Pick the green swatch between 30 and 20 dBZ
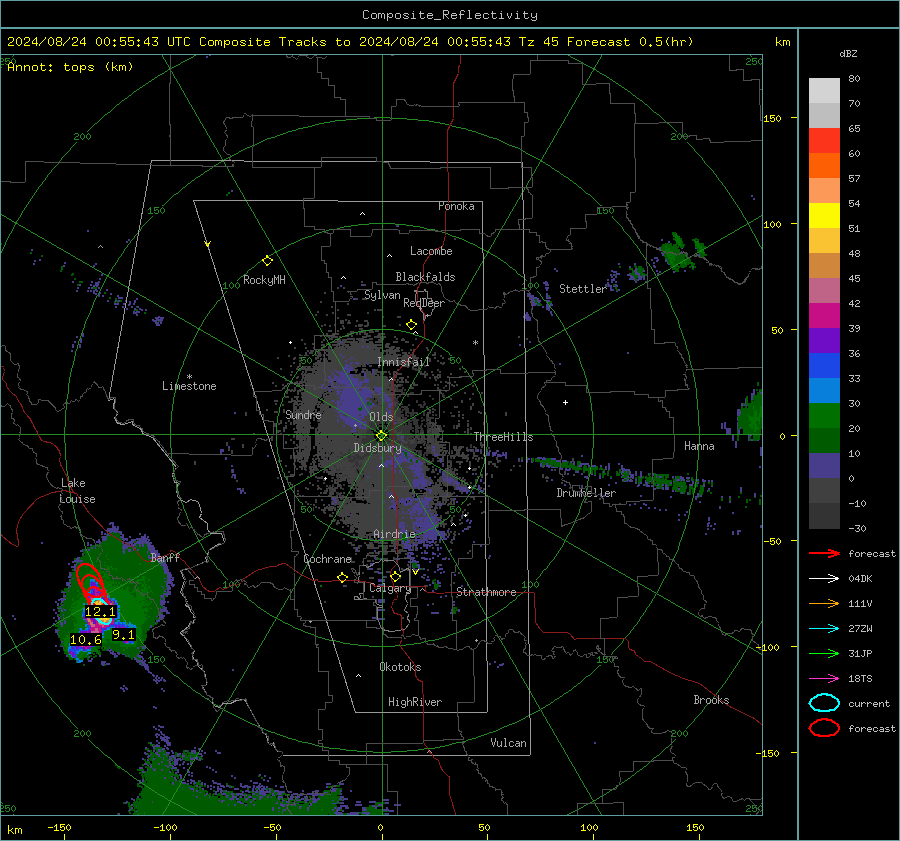The width and height of the screenshot is (900, 841). pos(824,416)
